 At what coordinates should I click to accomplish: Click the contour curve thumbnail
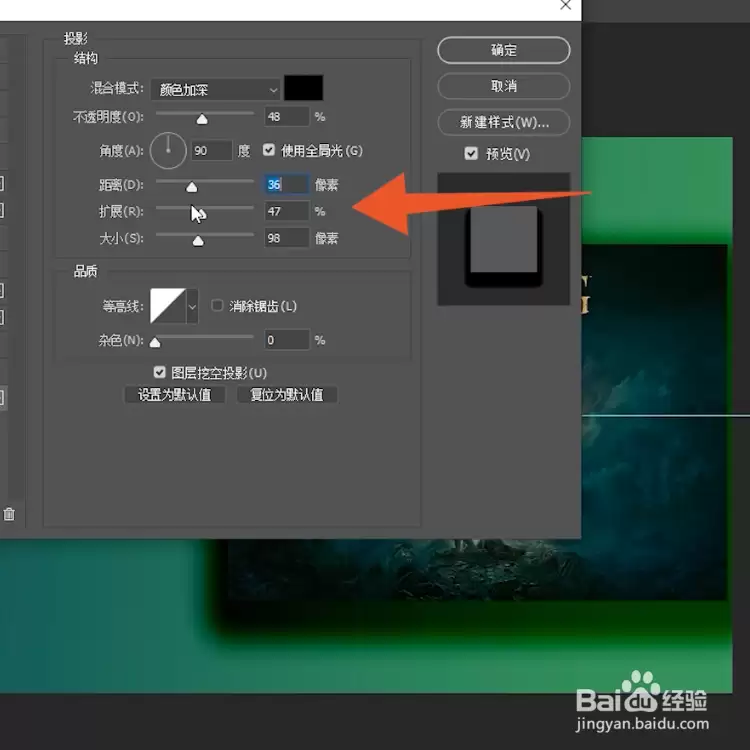[x=168, y=306]
